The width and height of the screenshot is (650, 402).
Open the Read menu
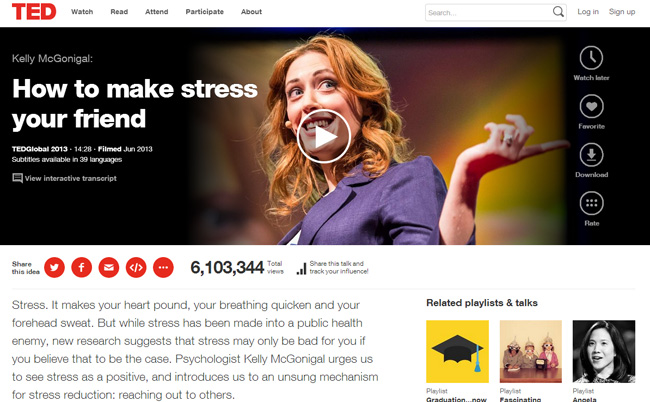(119, 12)
